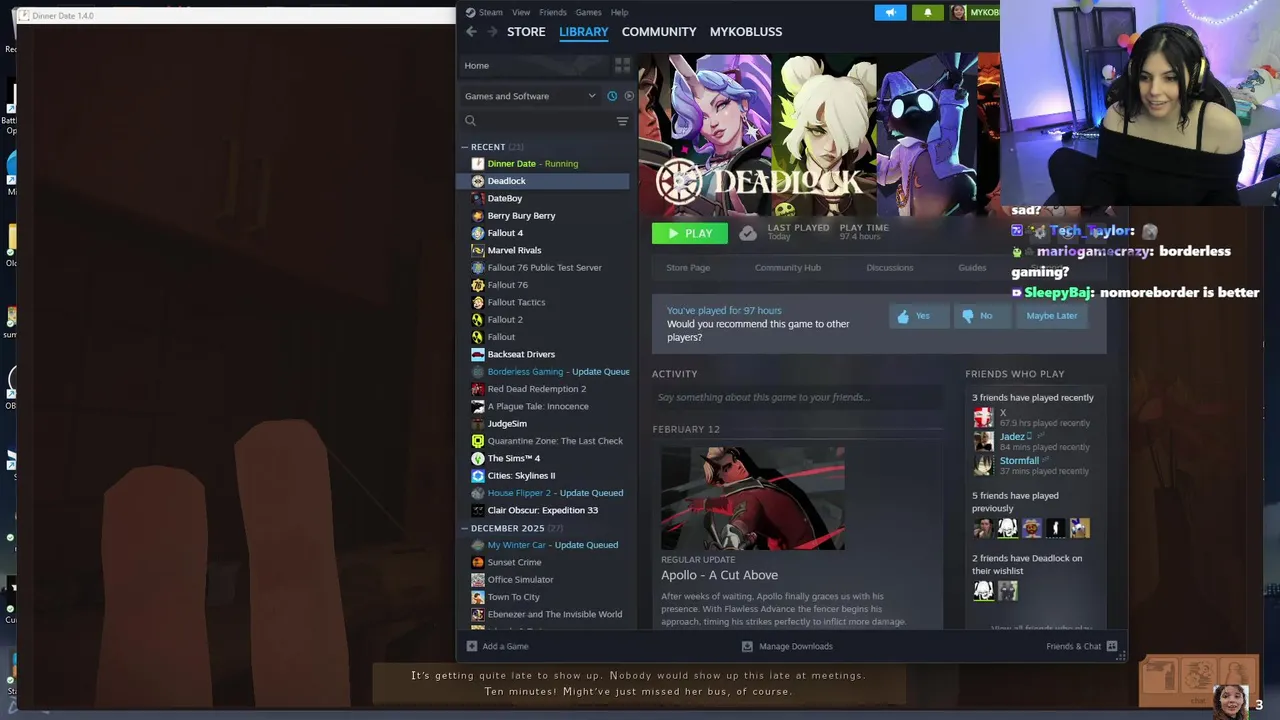Click the ready-to-play filter icon

point(629,96)
